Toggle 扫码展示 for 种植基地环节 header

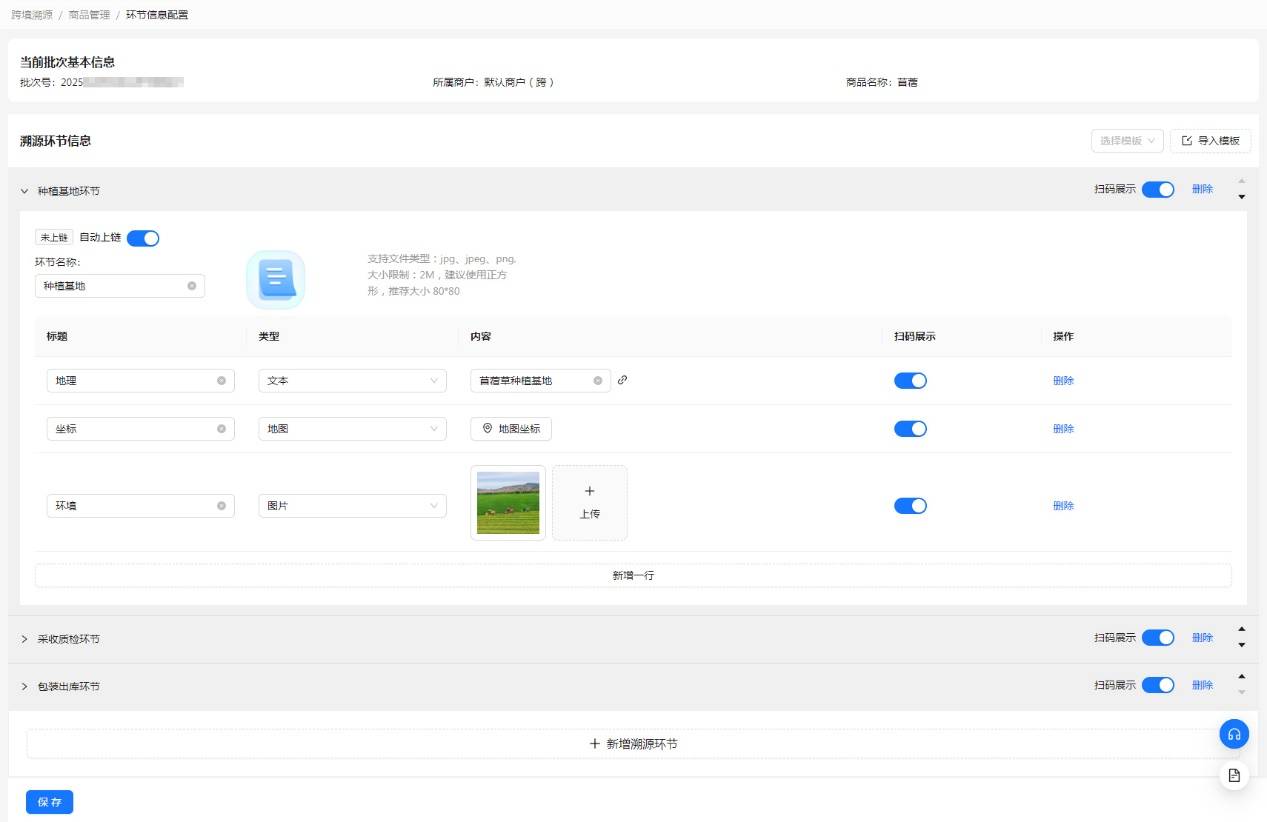1158,189
